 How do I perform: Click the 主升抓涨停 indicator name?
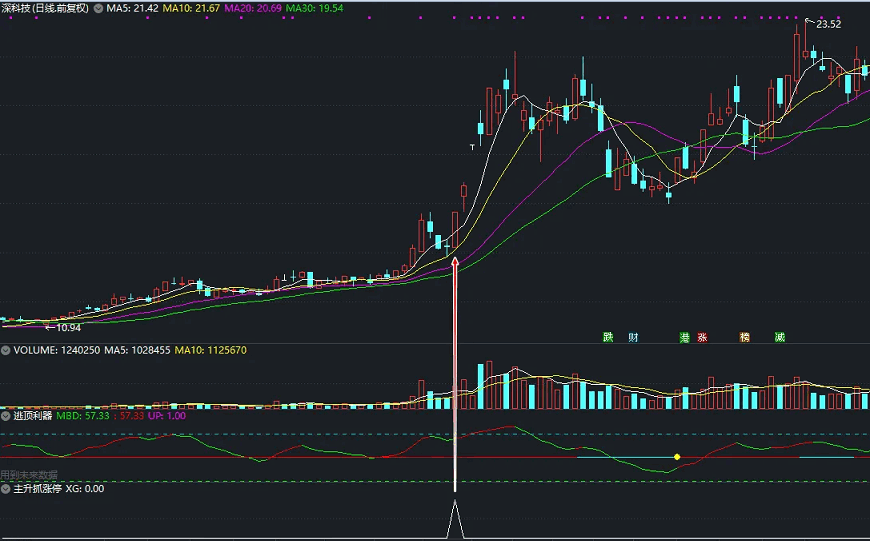pyautogui.click(x=37, y=489)
